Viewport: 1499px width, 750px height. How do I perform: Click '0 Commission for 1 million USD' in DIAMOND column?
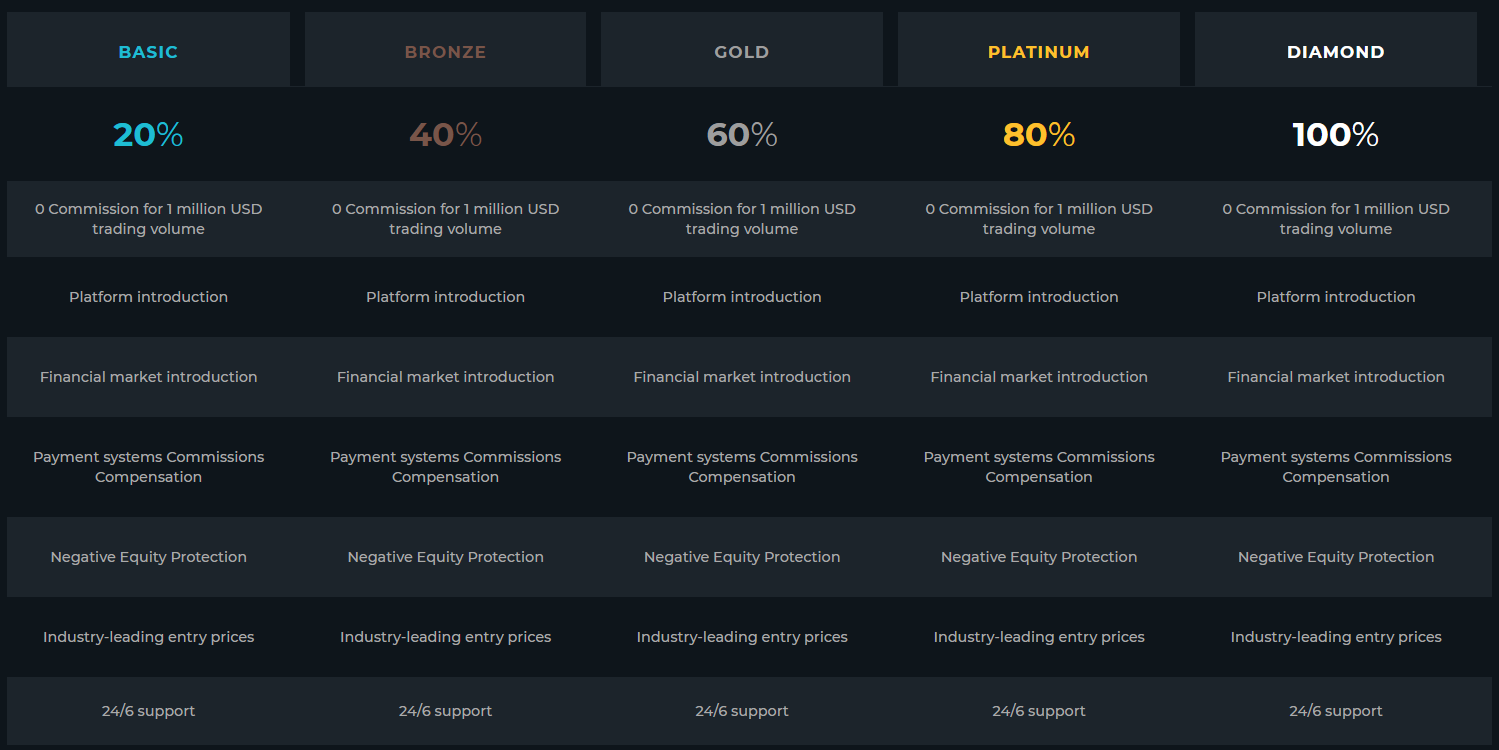tap(1336, 209)
